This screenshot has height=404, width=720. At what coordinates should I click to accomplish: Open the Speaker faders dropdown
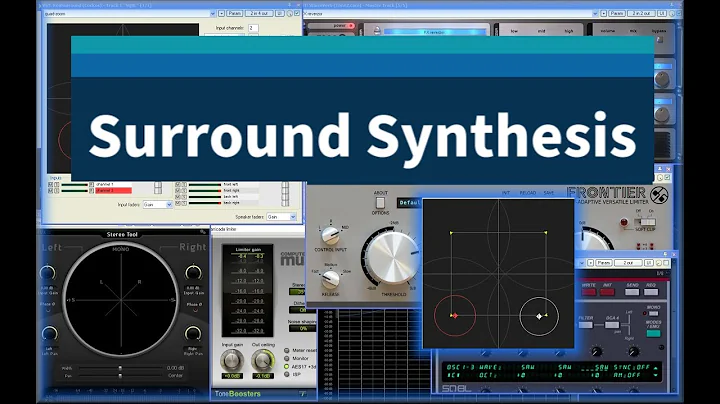281,217
